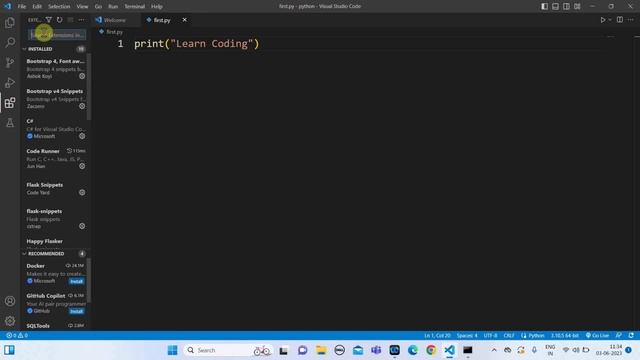This screenshot has height=360, width=640.
Task: Filter extensions with the funnel icon
Action: [x=49, y=20]
